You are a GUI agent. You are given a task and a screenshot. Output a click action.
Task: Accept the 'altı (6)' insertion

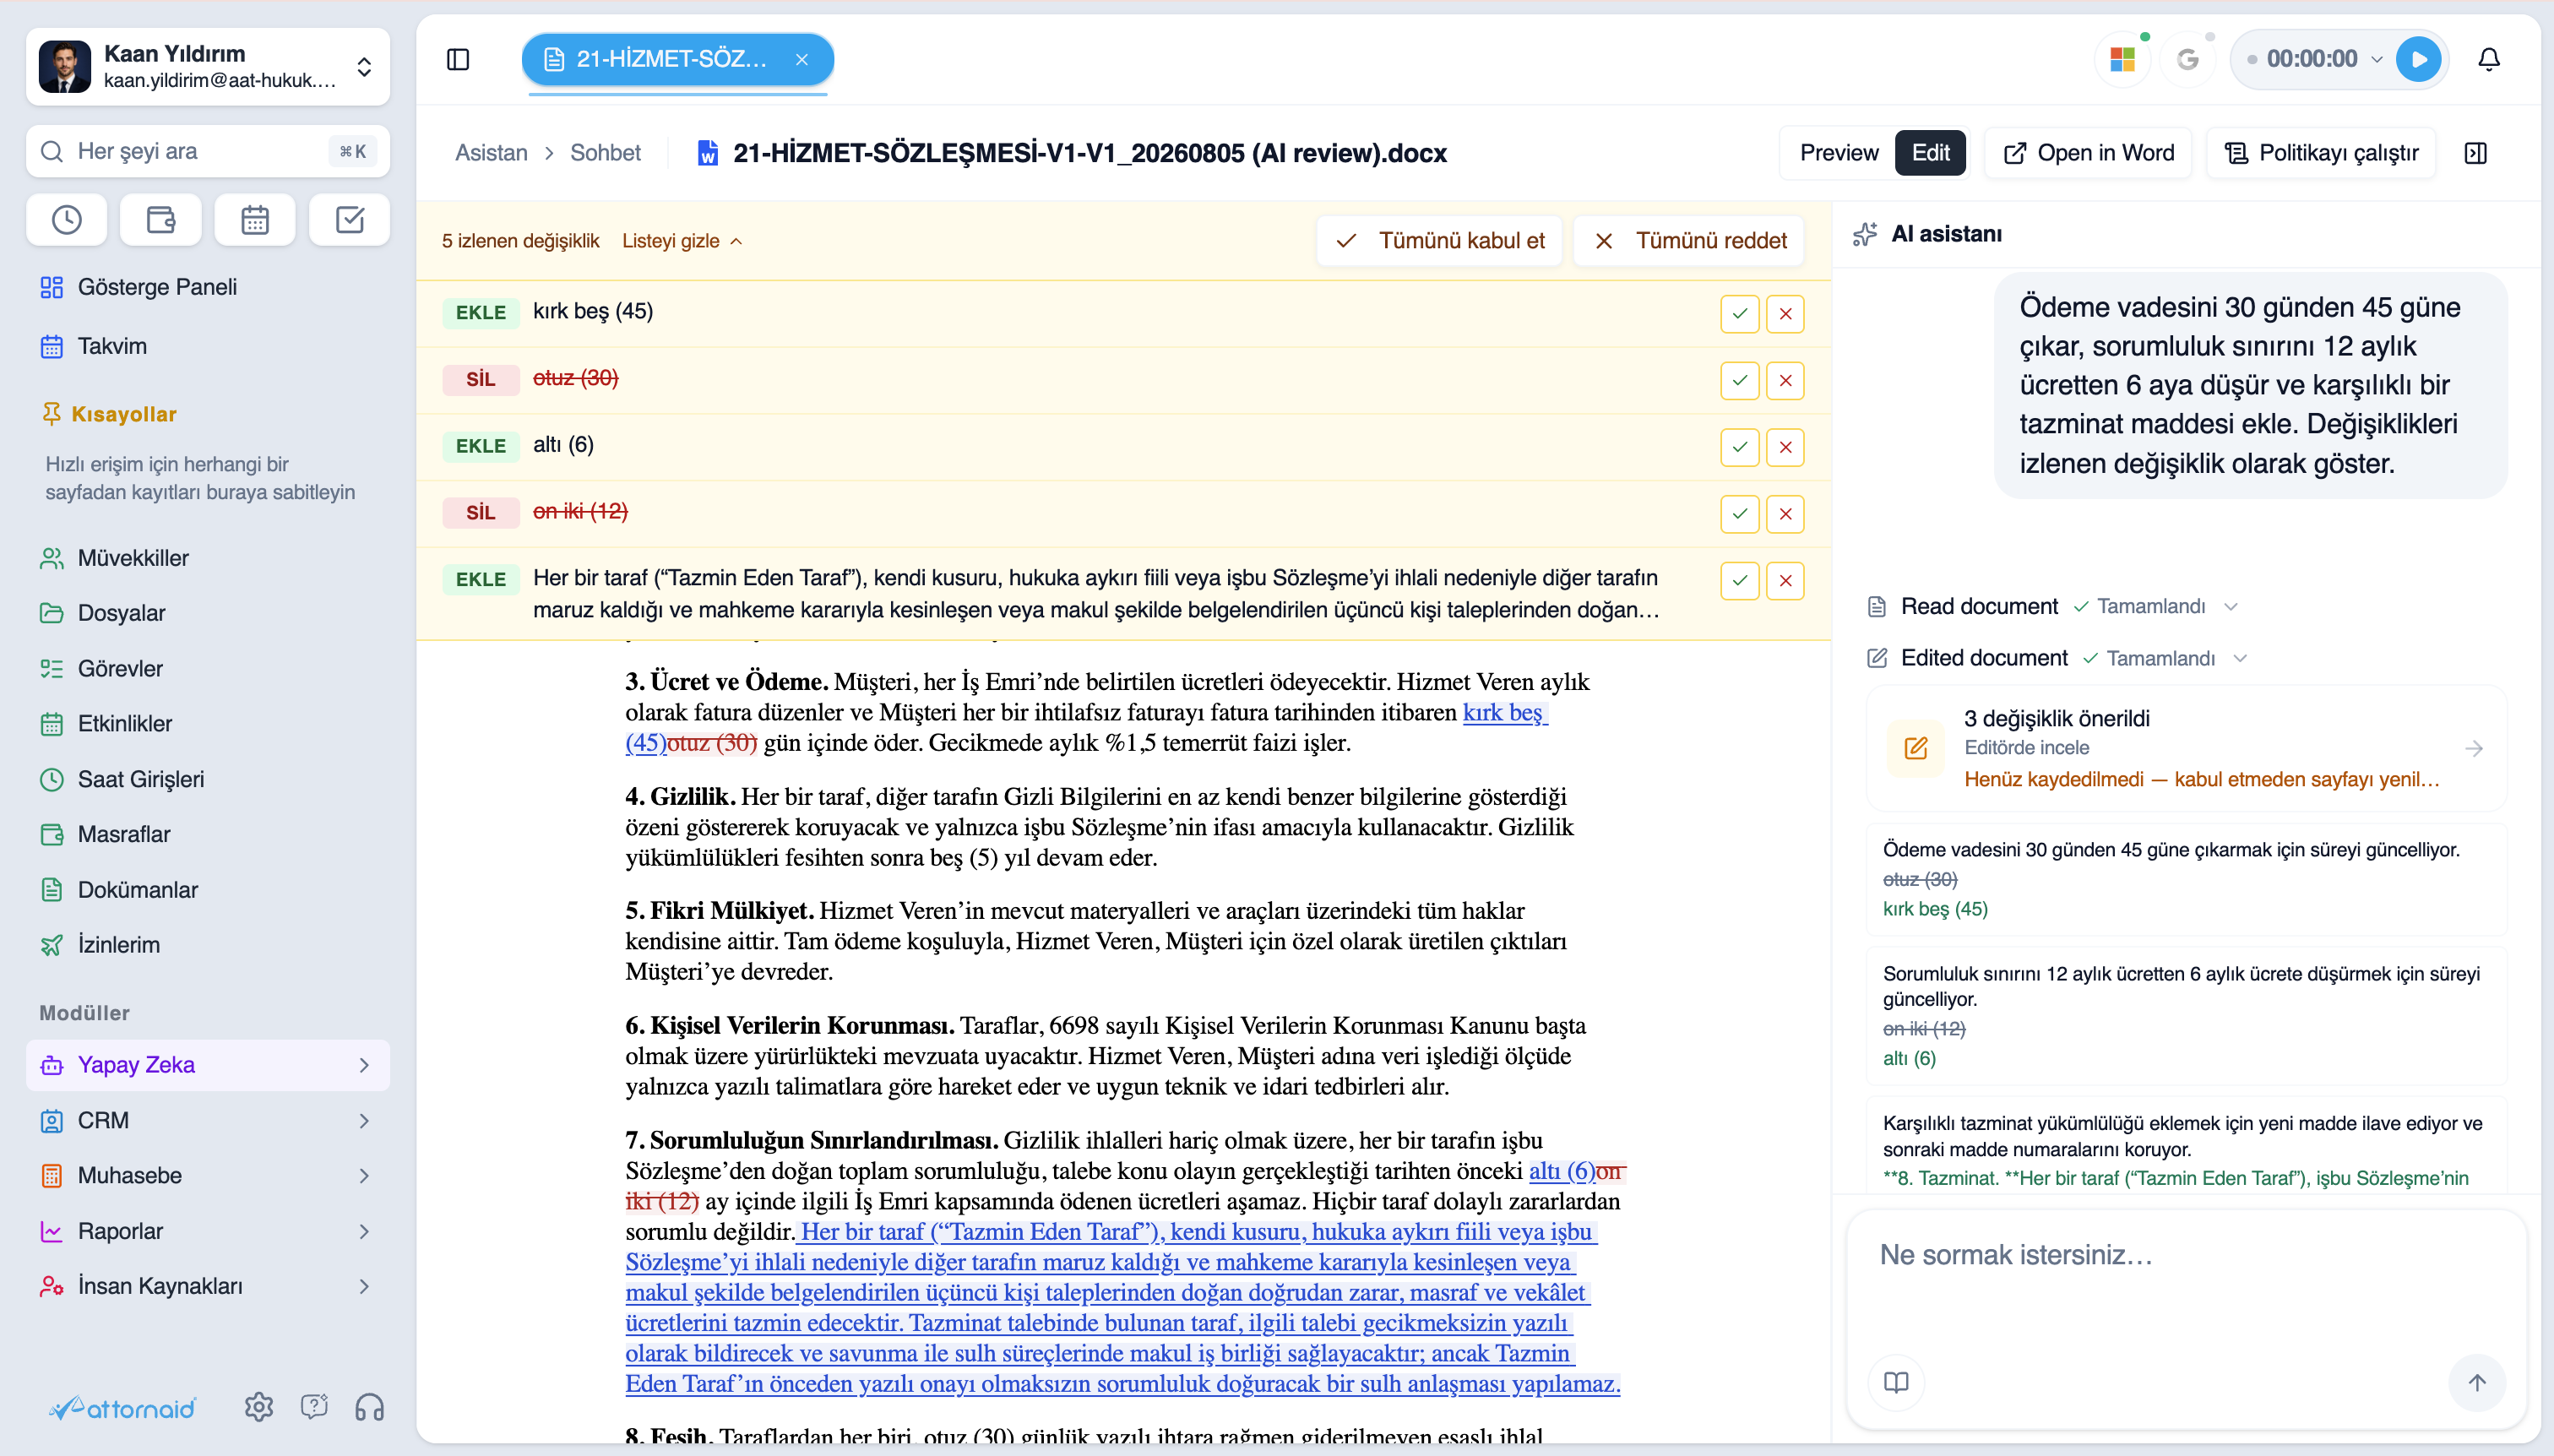(1740, 447)
